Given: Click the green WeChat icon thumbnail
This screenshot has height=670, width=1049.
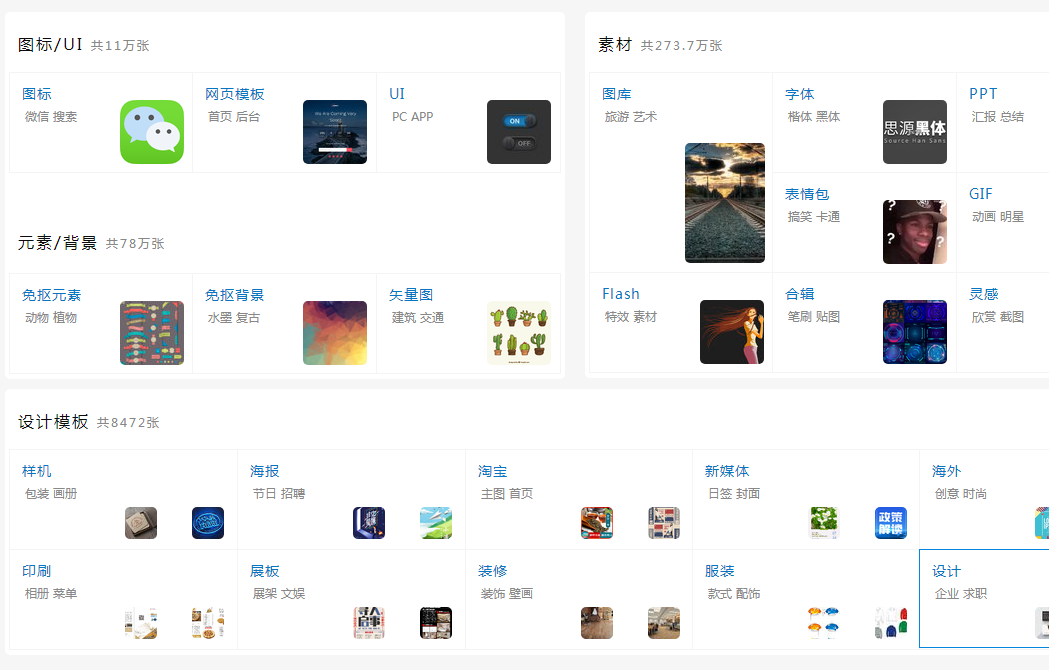Looking at the screenshot, I should 152,132.
